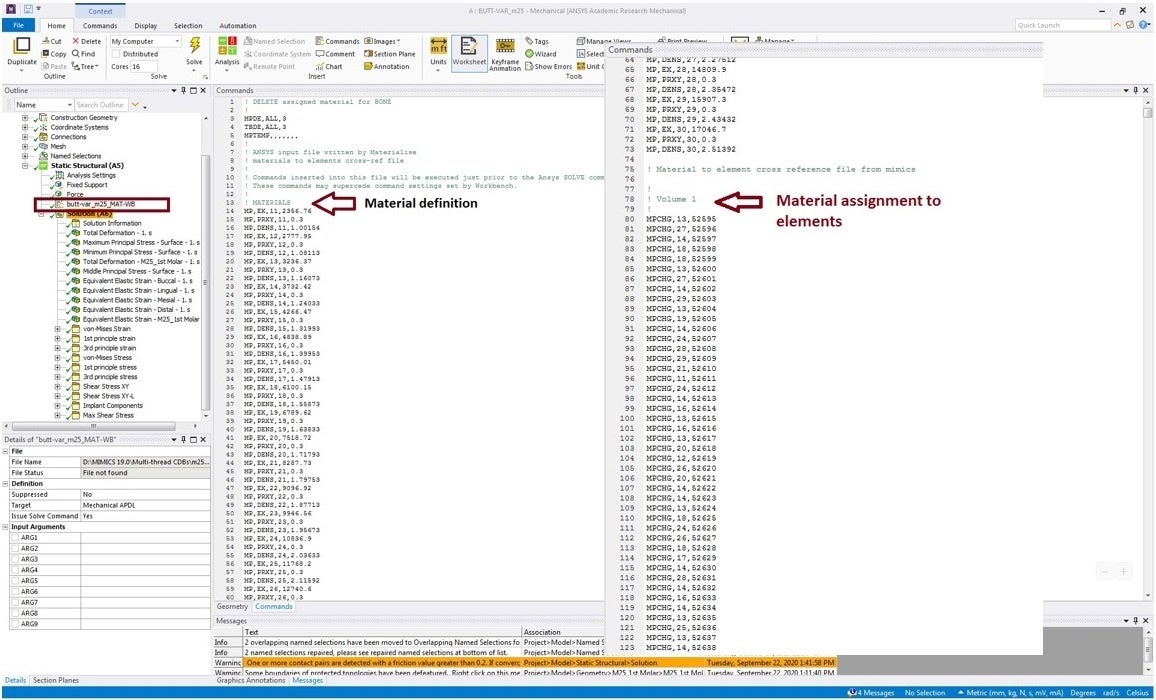Image resolution: width=1156 pixels, height=700 pixels.
Task: Click the Tags tool
Action: pyautogui.click(x=537, y=41)
